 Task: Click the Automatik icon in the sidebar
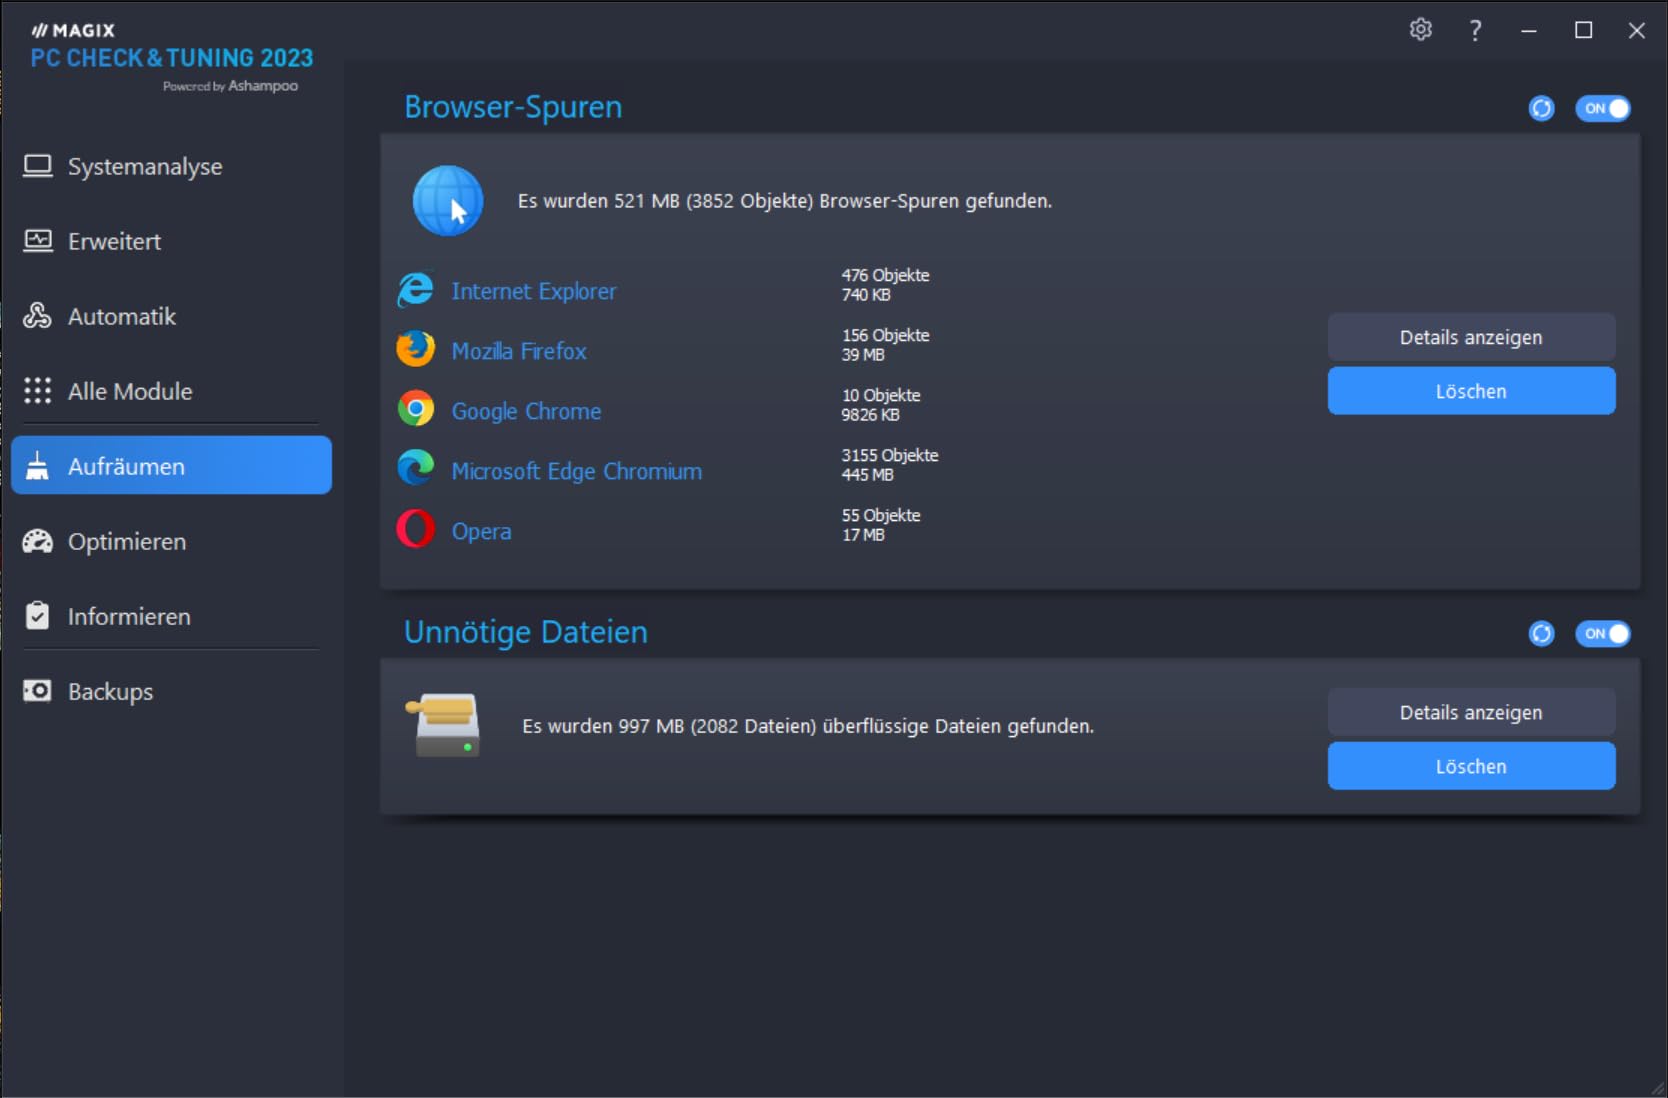(x=37, y=316)
